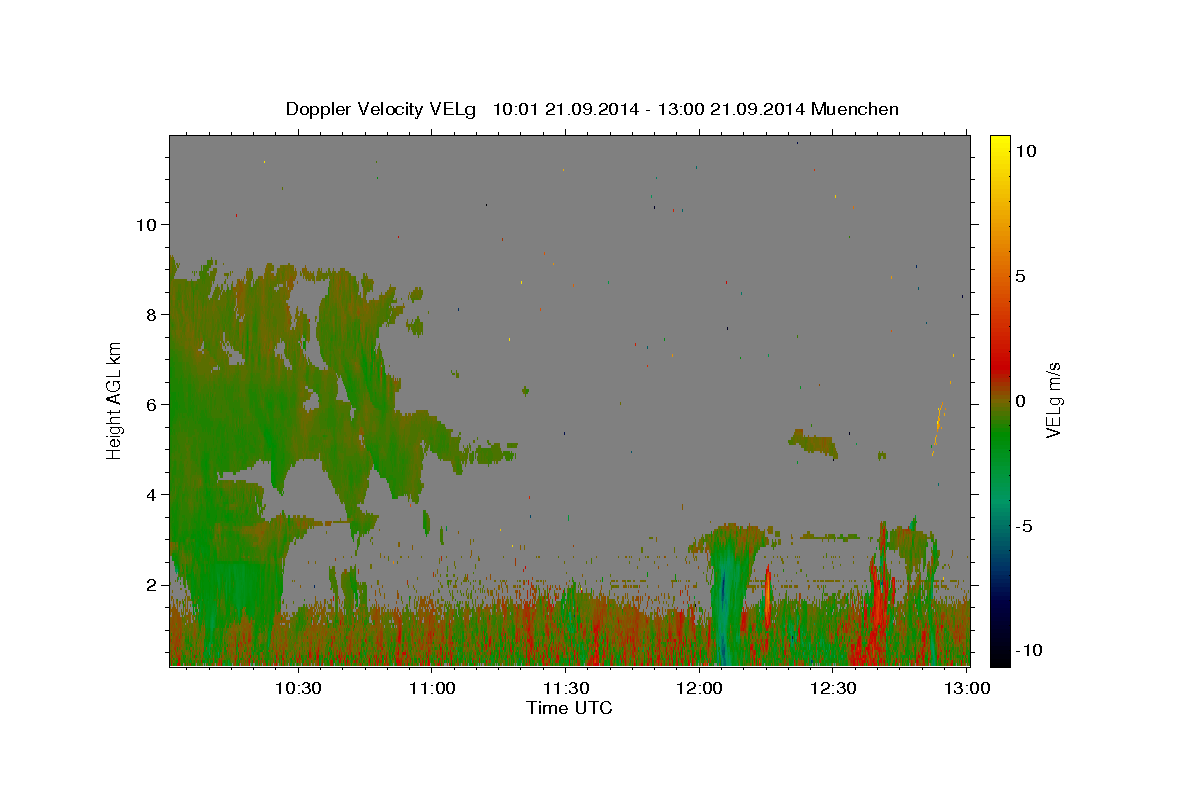
Task: Click the yellow diagonal streak near 6 km
Action: [x=938, y=428]
